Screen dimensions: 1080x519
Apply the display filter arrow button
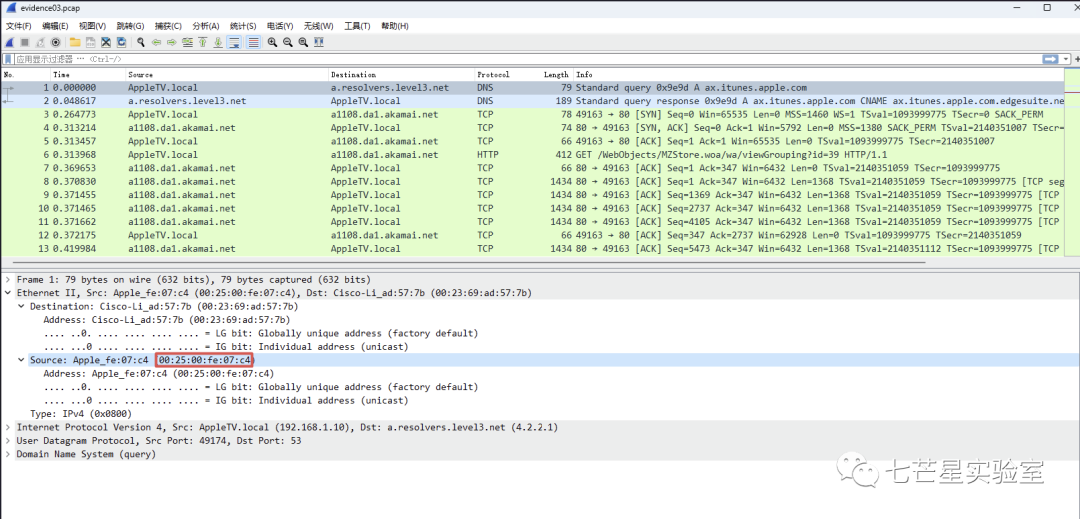pyautogui.click(x=1050, y=59)
